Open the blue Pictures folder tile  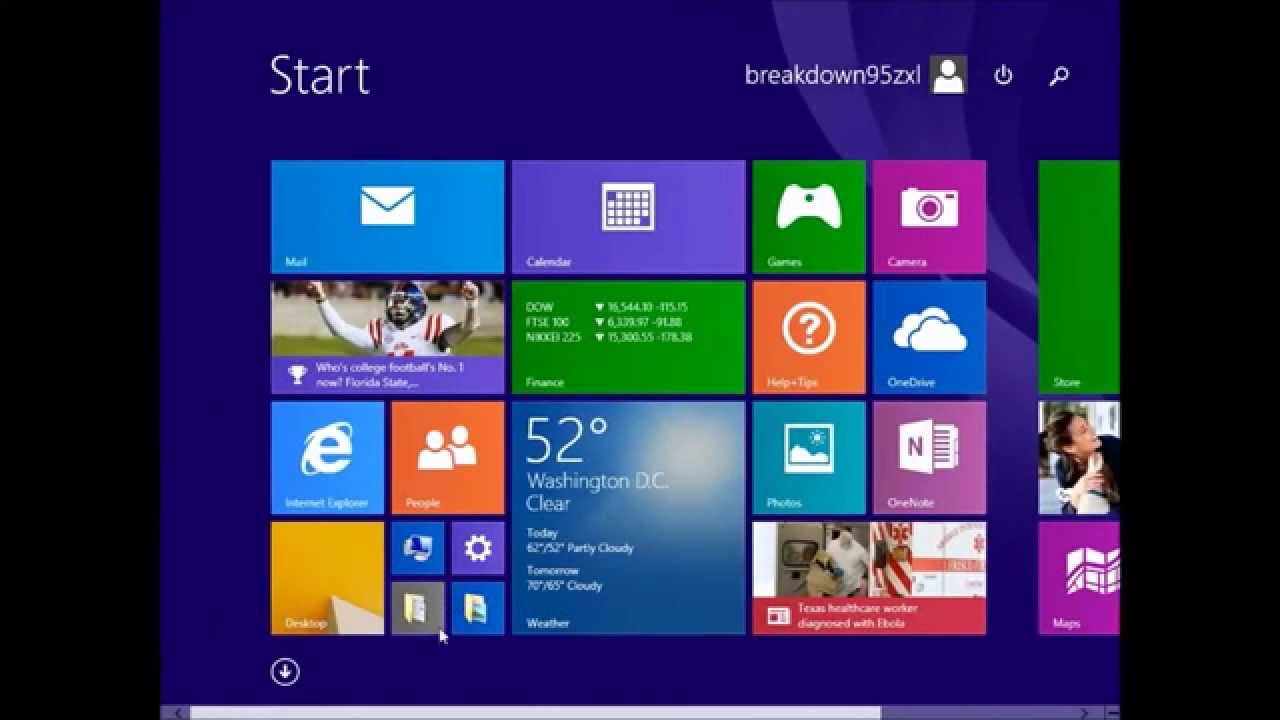click(x=478, y=608)
